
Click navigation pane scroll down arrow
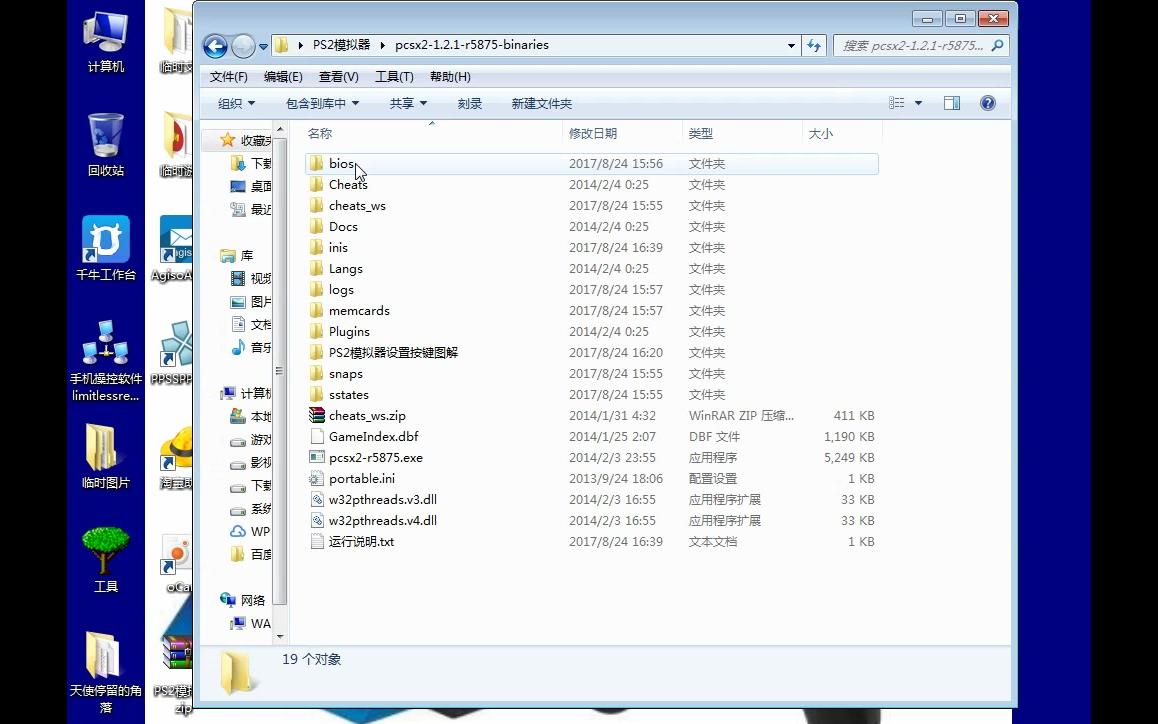279,635
